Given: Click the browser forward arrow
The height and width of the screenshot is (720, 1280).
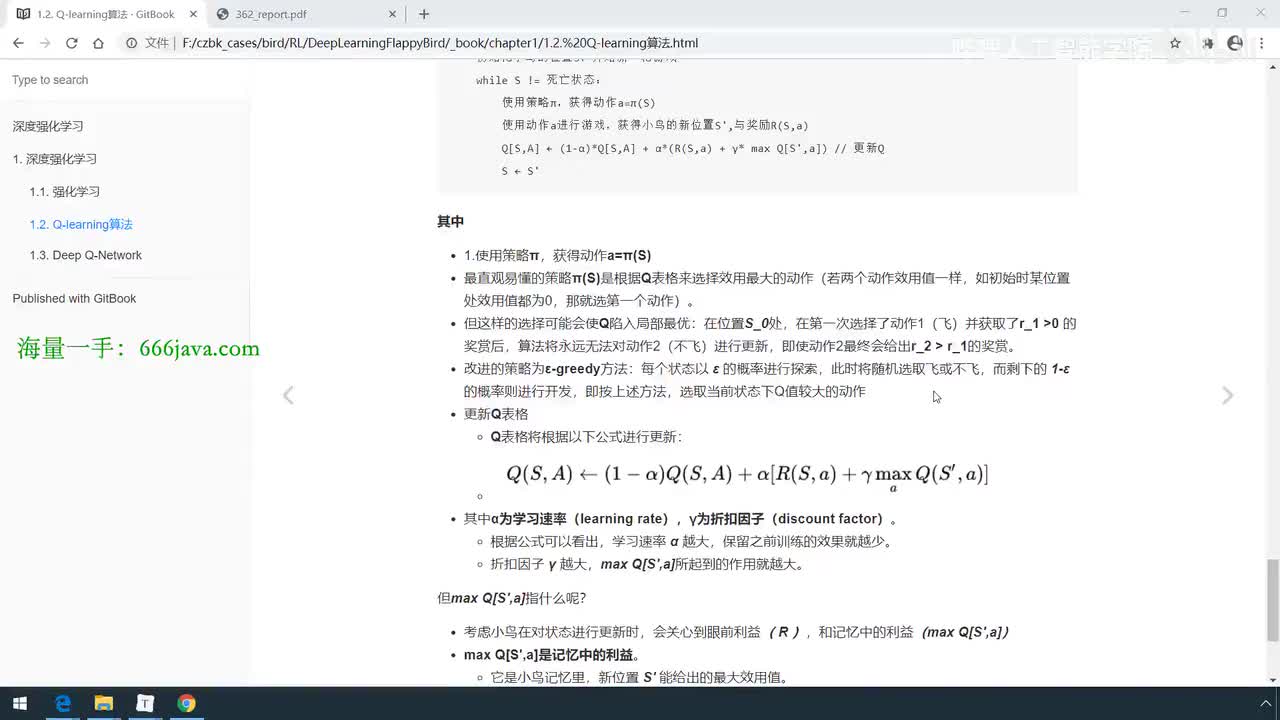Looking at the screenshot, I should (x=45, y=43).
